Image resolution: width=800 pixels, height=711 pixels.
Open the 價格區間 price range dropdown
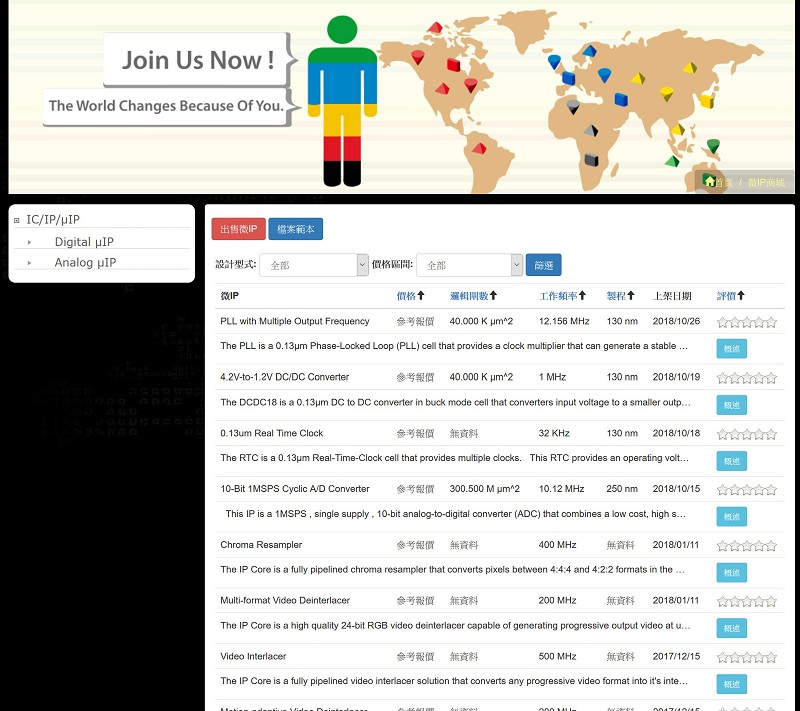tap(470, 265)
